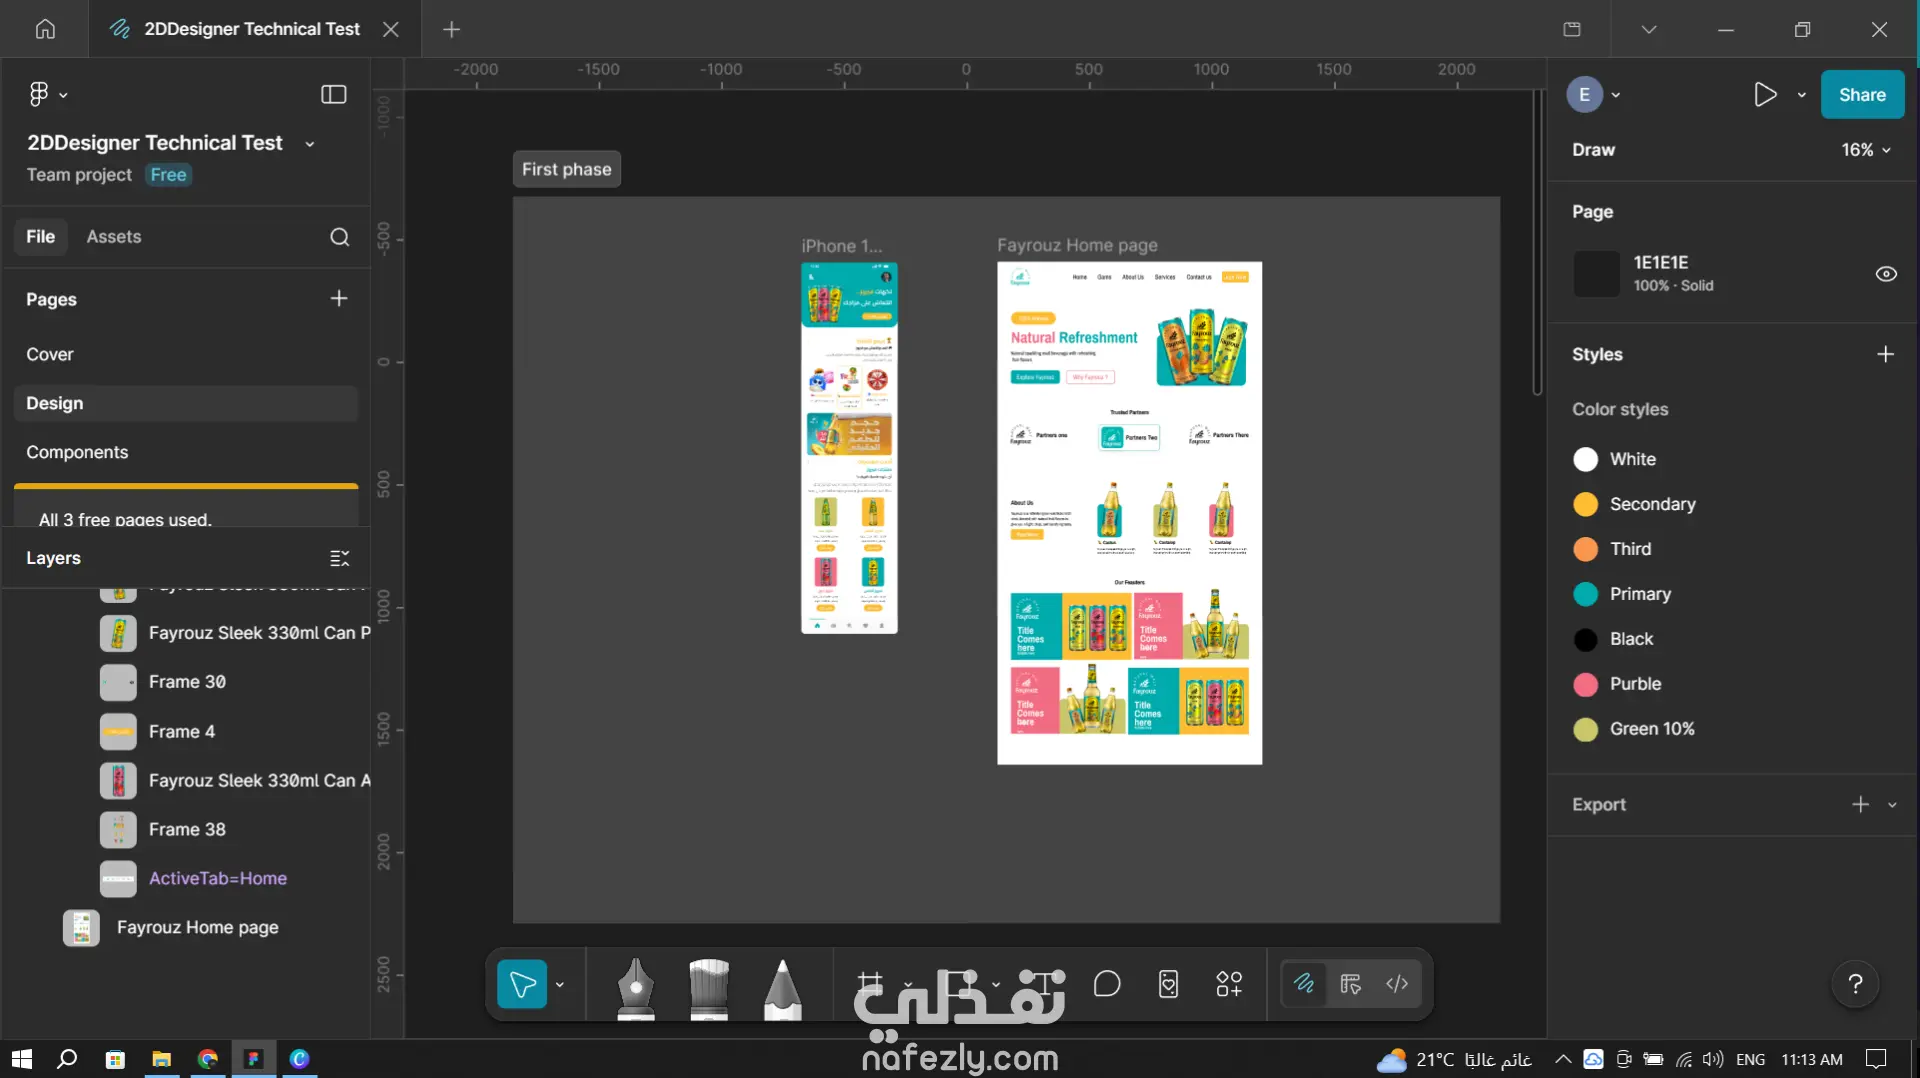
Task: Toggle page background visibility eye
Action: [x=1886, y=274]
